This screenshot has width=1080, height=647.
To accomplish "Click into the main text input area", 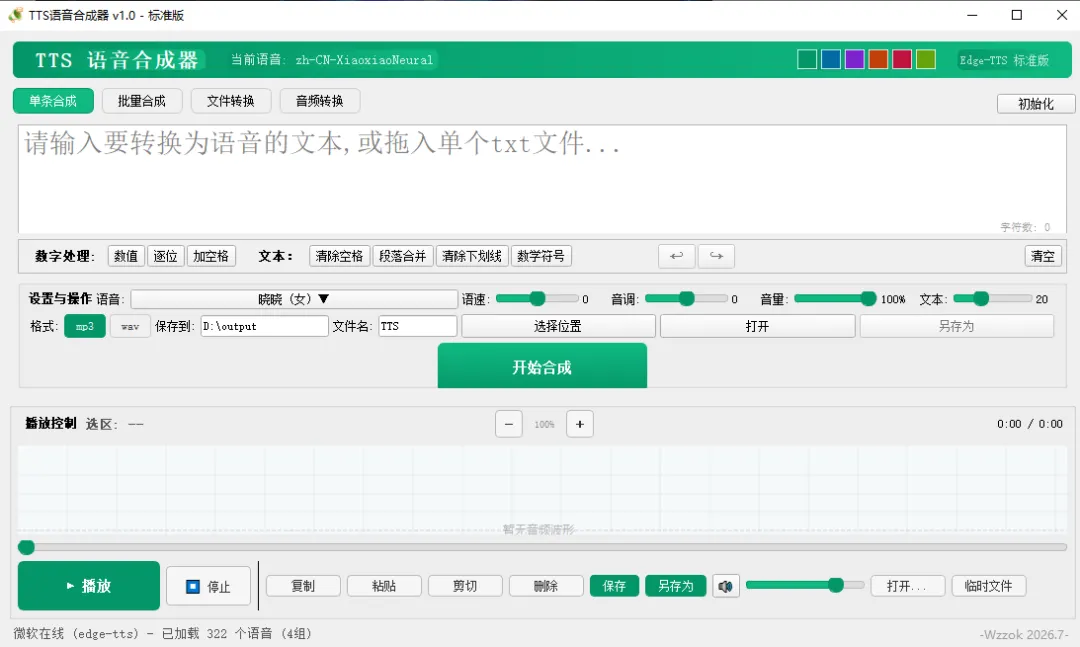I will coord(543,179).
